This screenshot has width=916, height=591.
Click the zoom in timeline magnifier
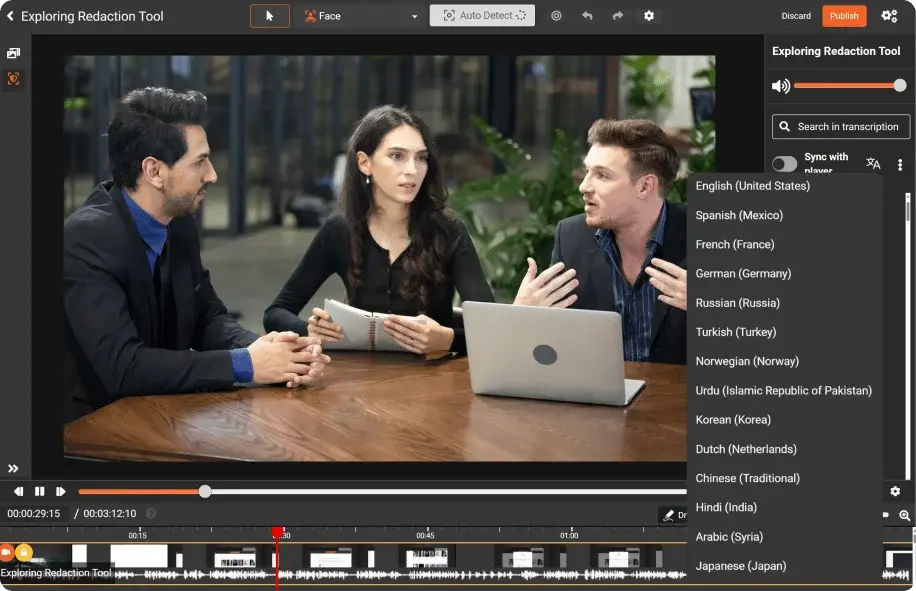(x=905, y=515)
